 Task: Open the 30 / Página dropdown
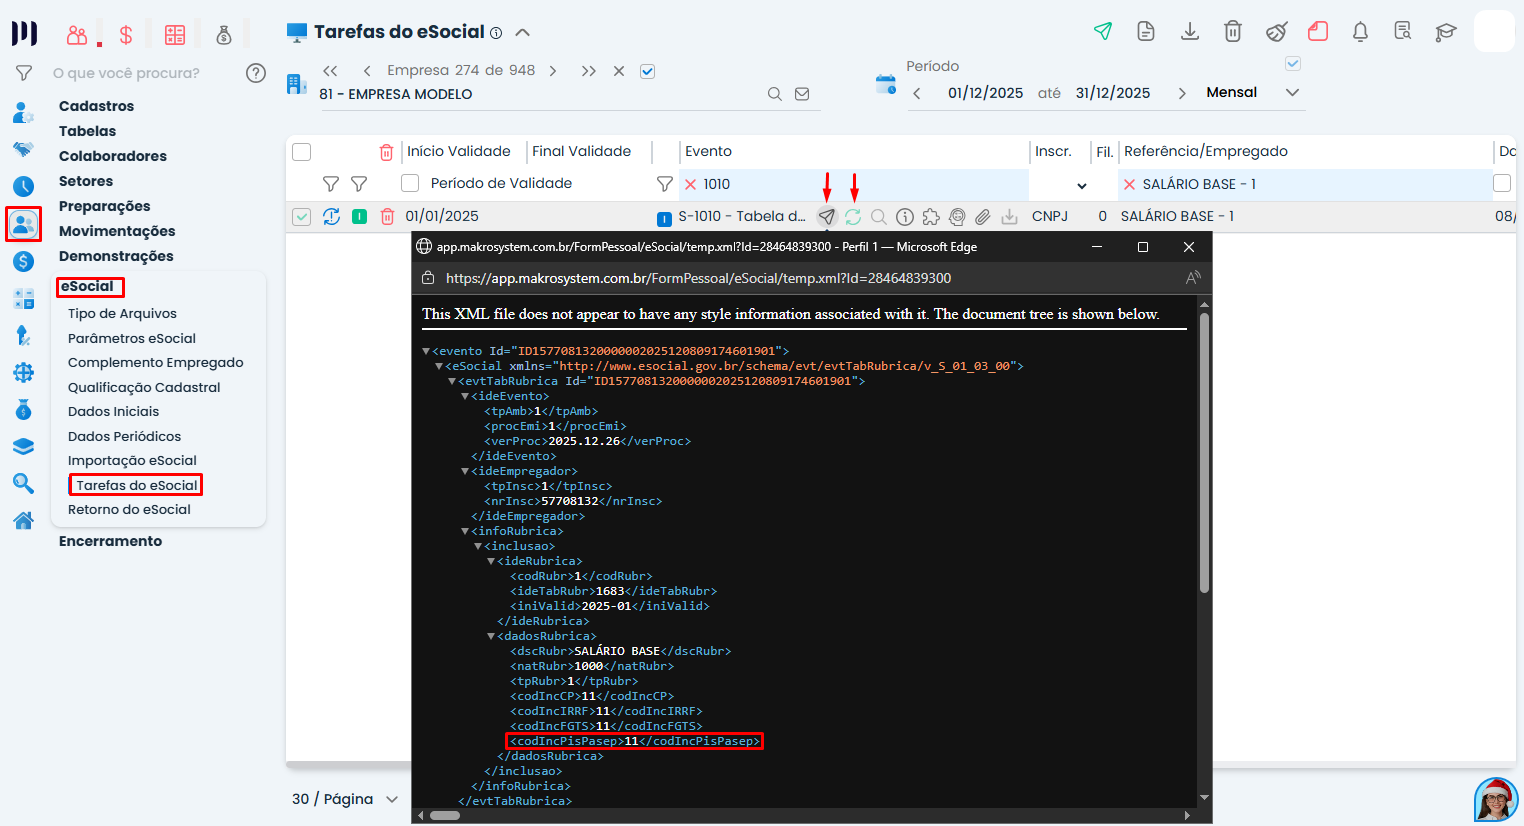pyautogui.click(x=392, y=799)
